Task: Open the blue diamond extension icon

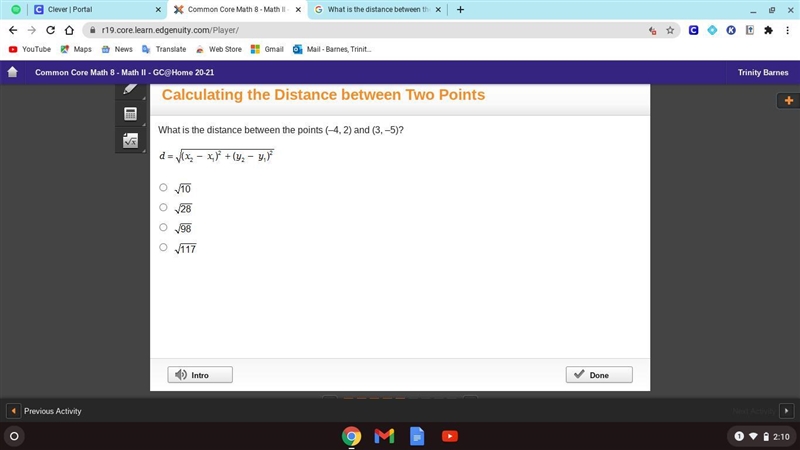Action: tap(712, 30)
